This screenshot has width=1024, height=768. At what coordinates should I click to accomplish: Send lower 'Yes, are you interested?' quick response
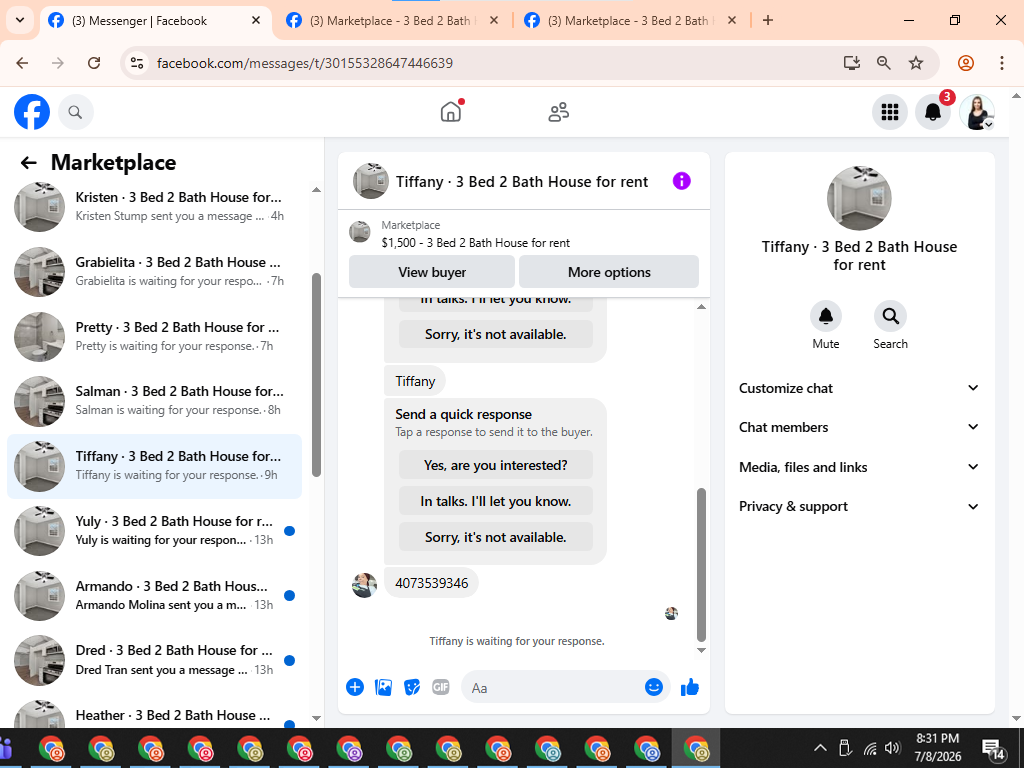(x=496, y=465)
